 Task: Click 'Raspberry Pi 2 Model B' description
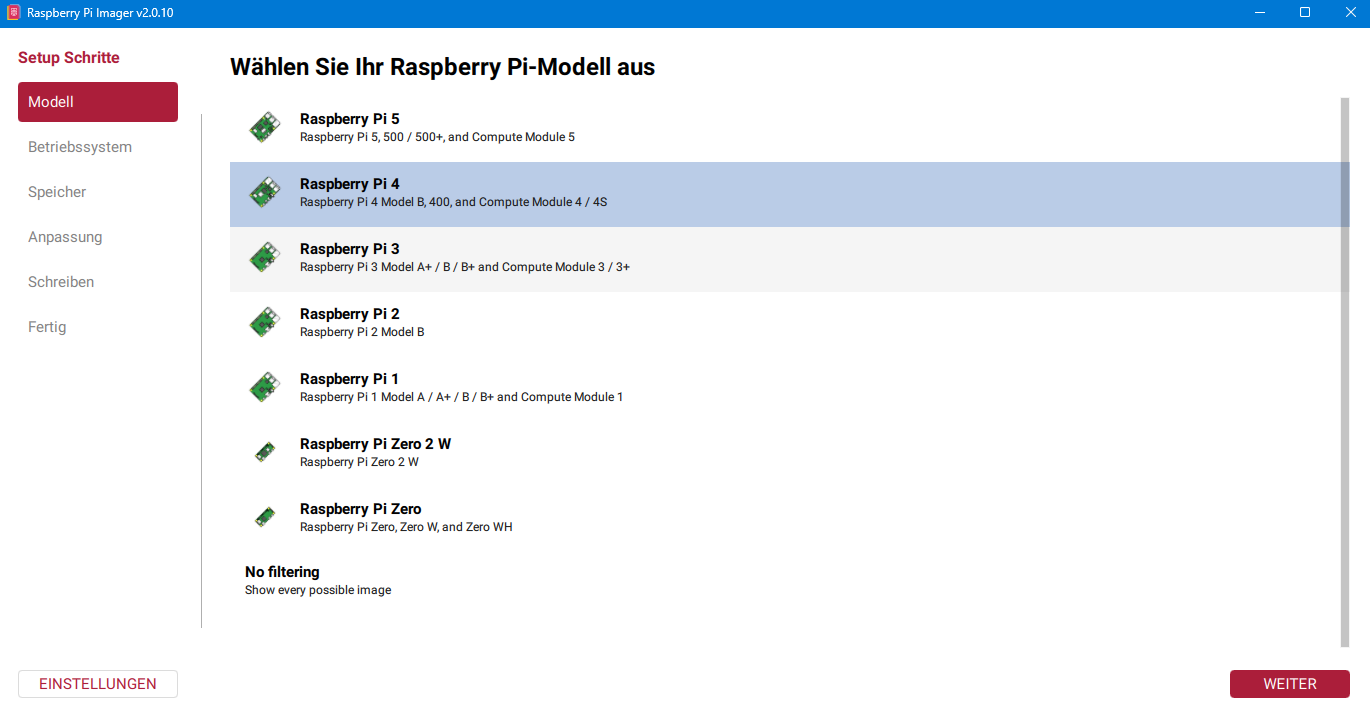(362, 332)
